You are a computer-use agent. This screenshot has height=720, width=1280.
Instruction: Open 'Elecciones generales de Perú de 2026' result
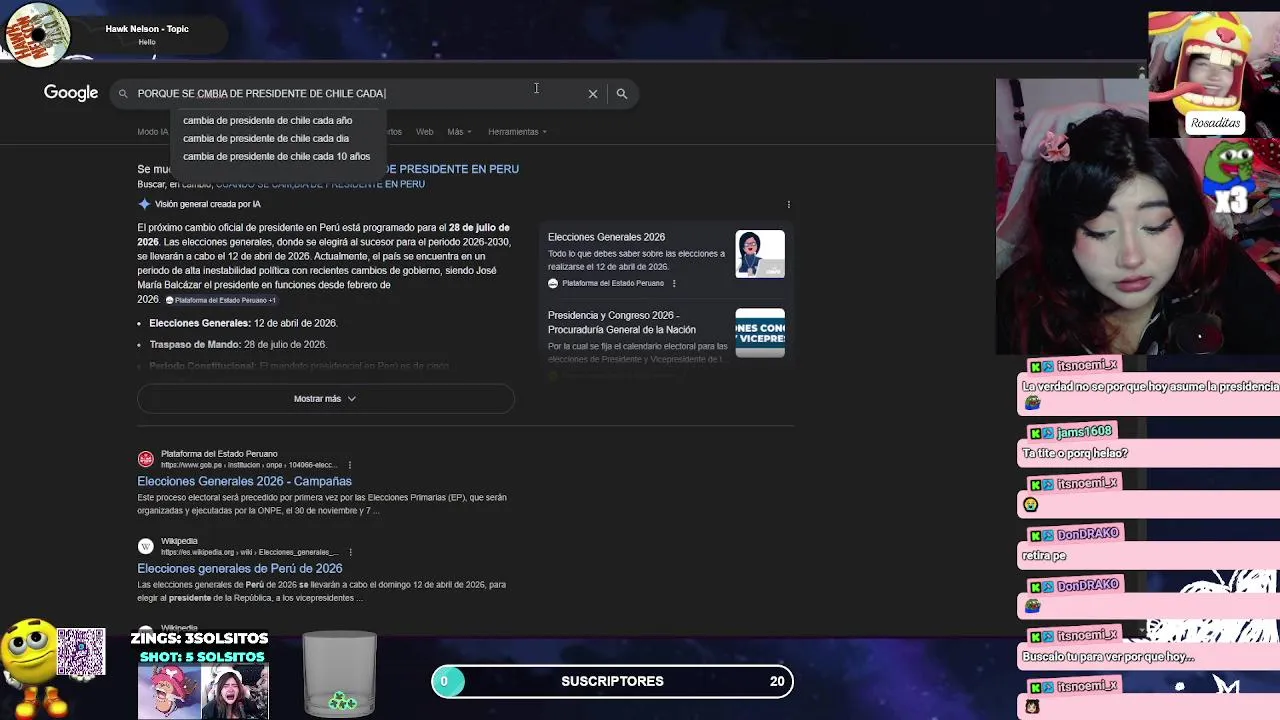point(240,568)
